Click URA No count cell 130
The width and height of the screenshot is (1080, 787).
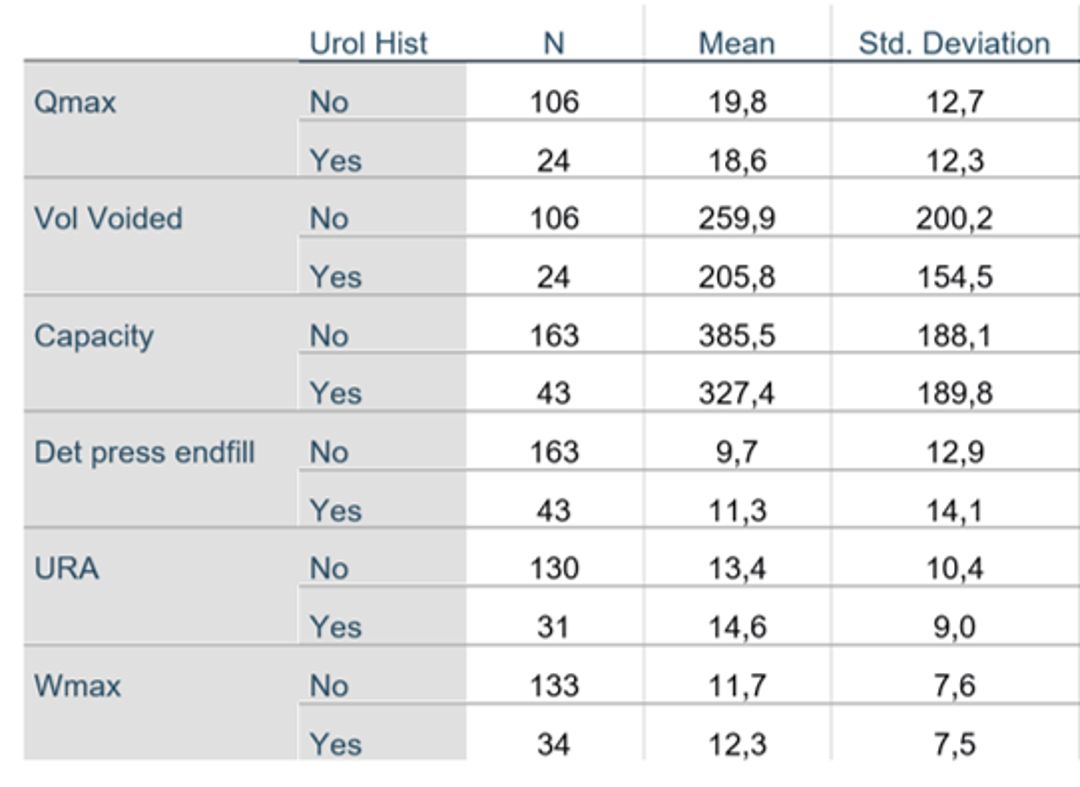(554, 569)
